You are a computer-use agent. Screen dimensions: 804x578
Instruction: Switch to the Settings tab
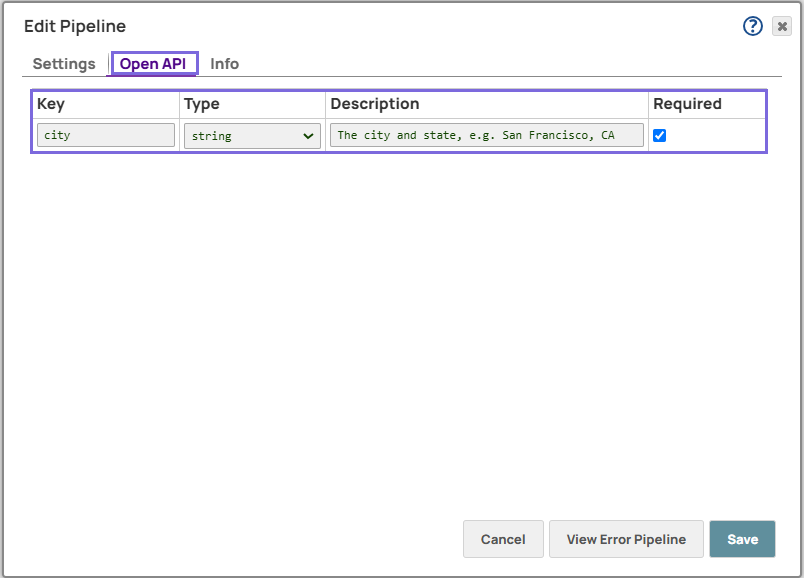pyautogui.click(x=64, y=64)
